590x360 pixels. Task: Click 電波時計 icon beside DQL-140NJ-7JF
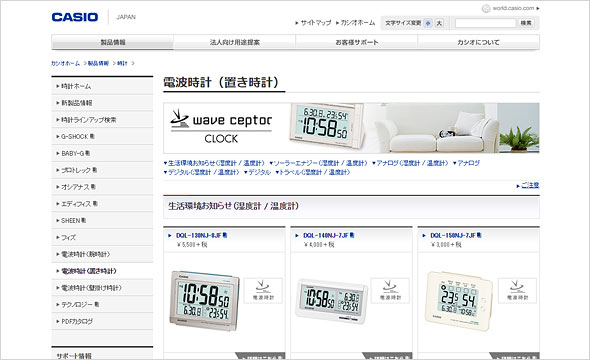pyautogui.click(x=390, y=290)
